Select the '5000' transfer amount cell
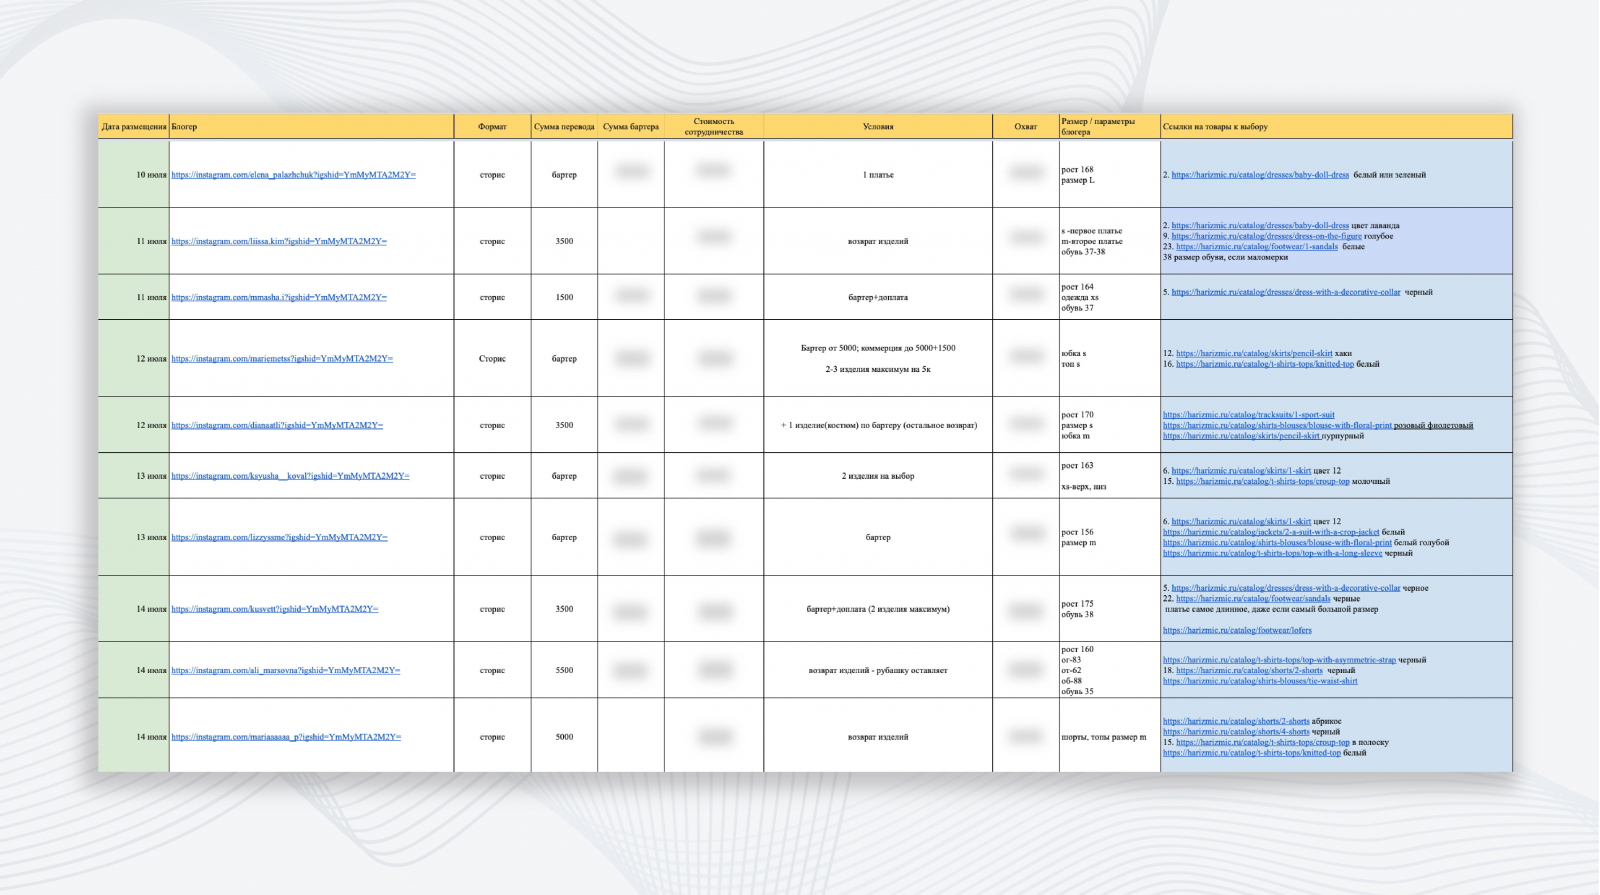The height and width of the screenshot is (895, 1600). 564,737
